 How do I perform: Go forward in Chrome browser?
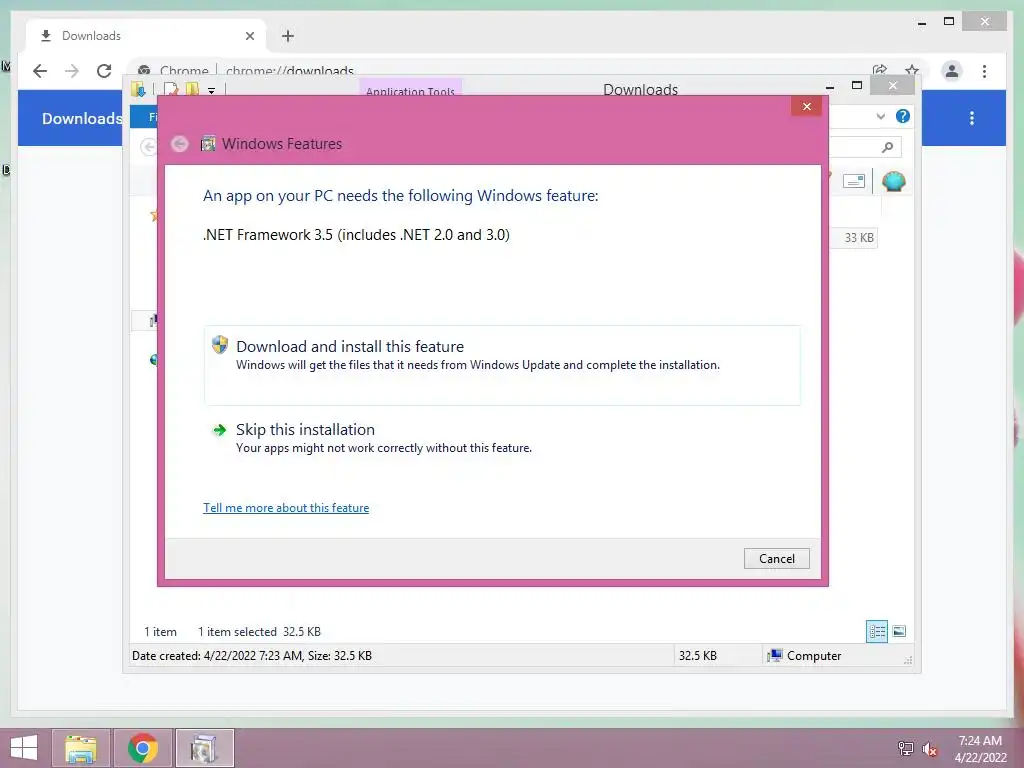pos(72,71)
